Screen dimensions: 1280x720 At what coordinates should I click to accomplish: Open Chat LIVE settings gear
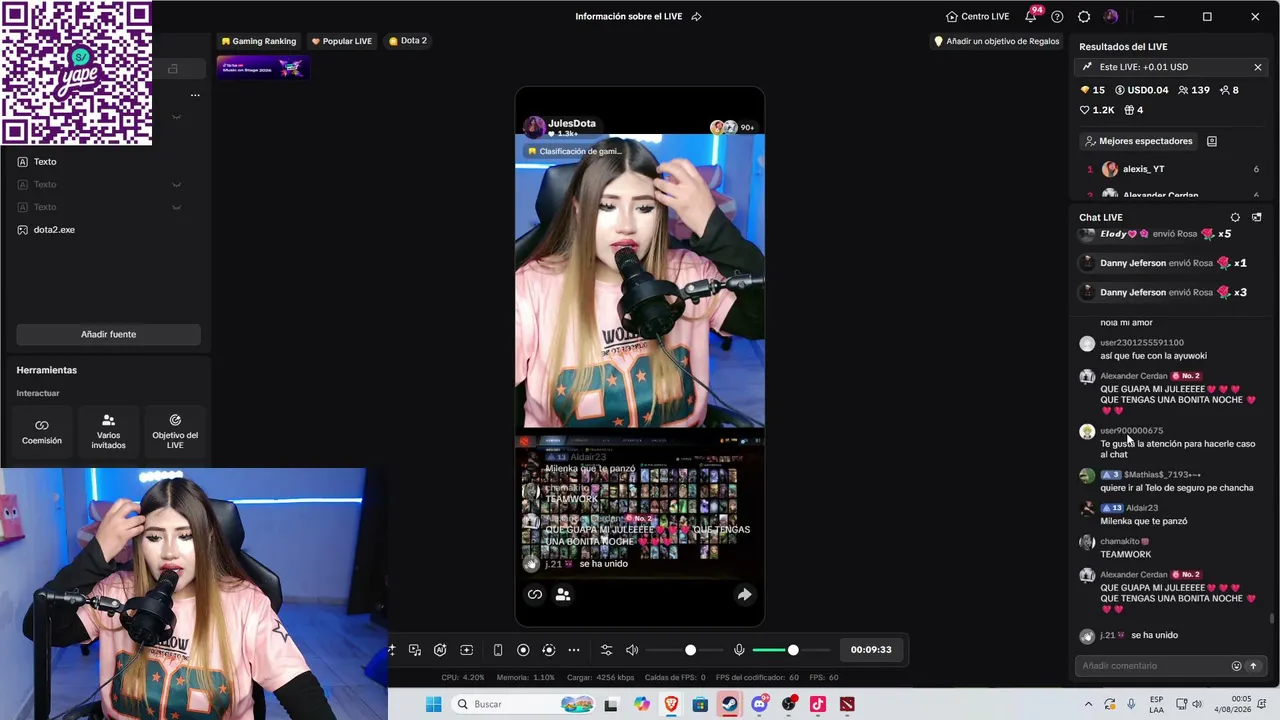coord(1235,217)
